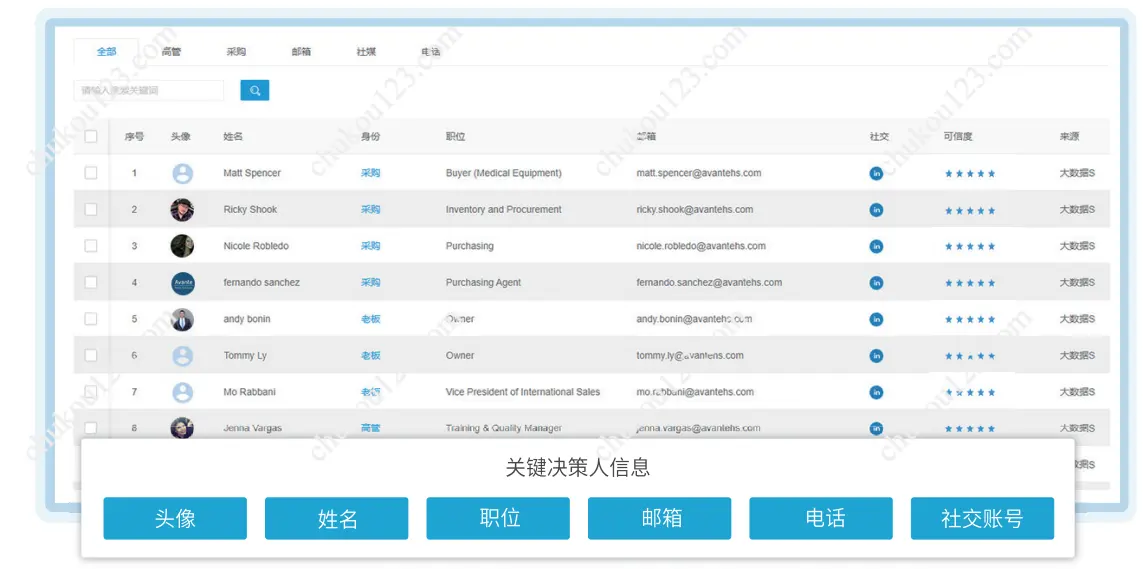Click Tommy Ly's default avatar icon
This screenshot has height=569, width=1143.
click(182, 356)
